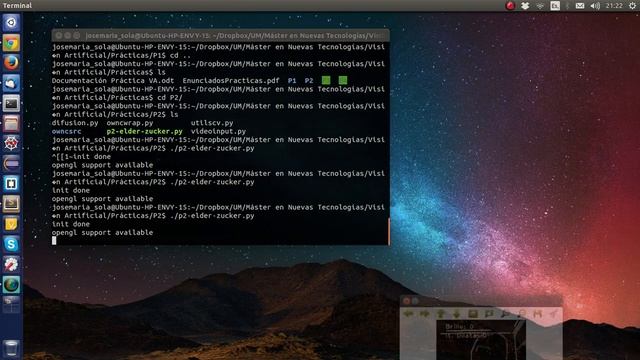Open the Ubuntu Dash home launcher icon
The height and width of the screenshot is (360, 640).
click(11, 22)
